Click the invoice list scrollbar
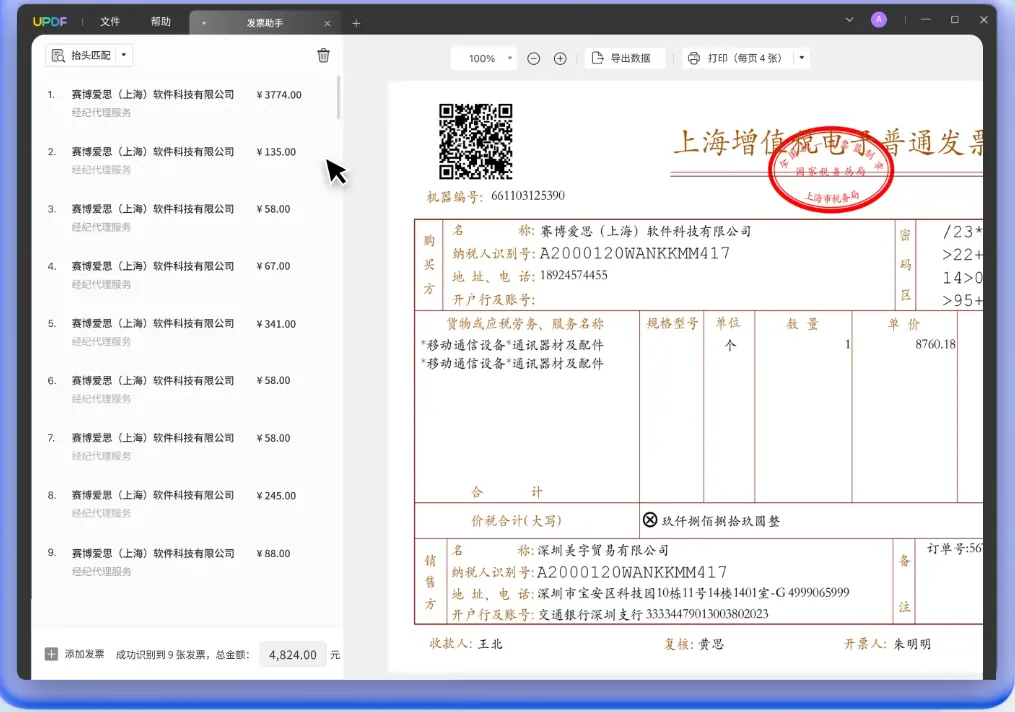1015x712 pixels. tap(339, 98)
